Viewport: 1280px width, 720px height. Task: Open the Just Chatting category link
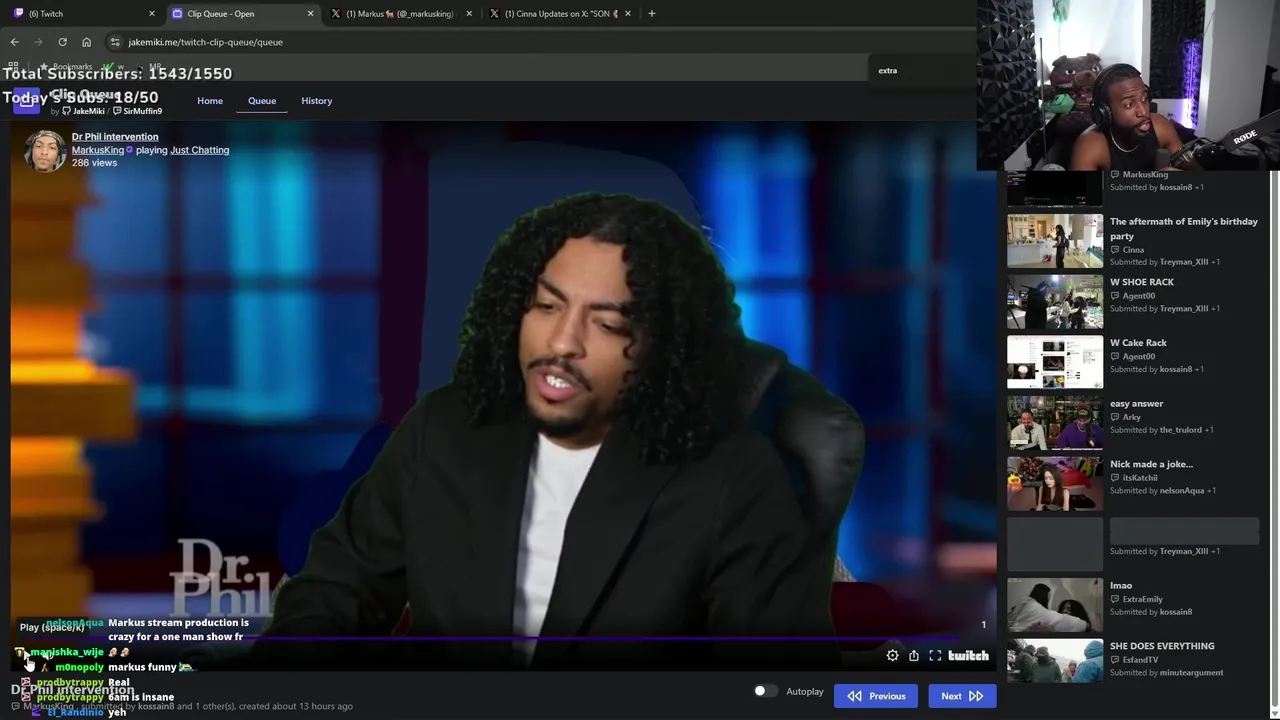click(199, 150)
